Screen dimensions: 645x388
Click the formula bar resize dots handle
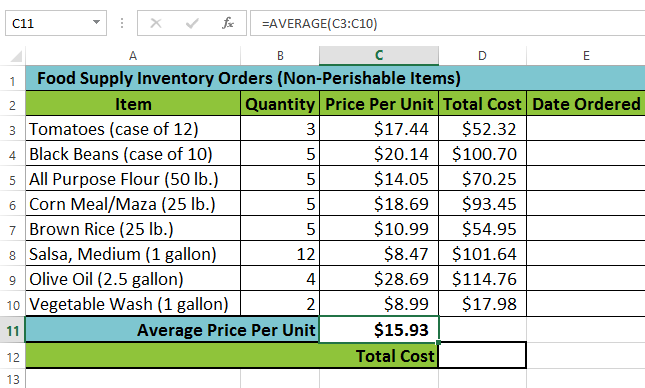122,23
